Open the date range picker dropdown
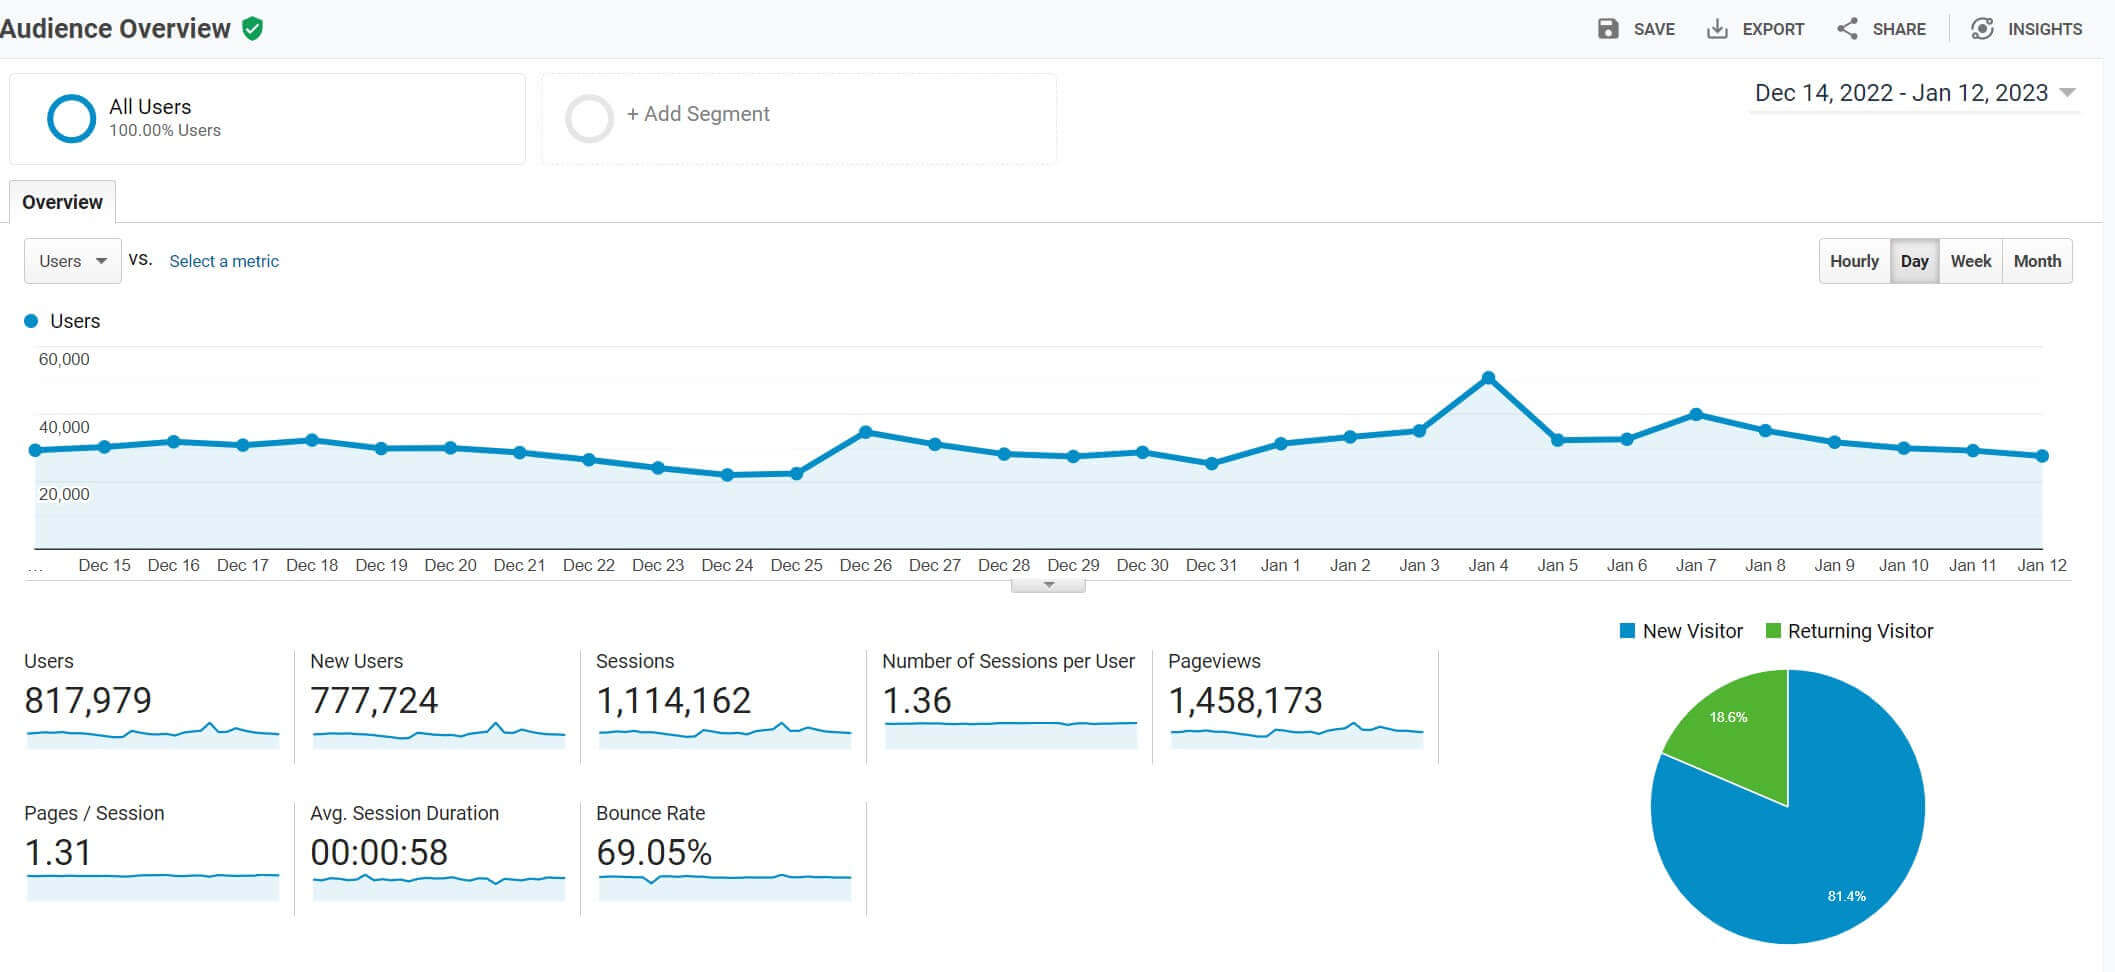Screen dimensions: 2115x972 1912,92
